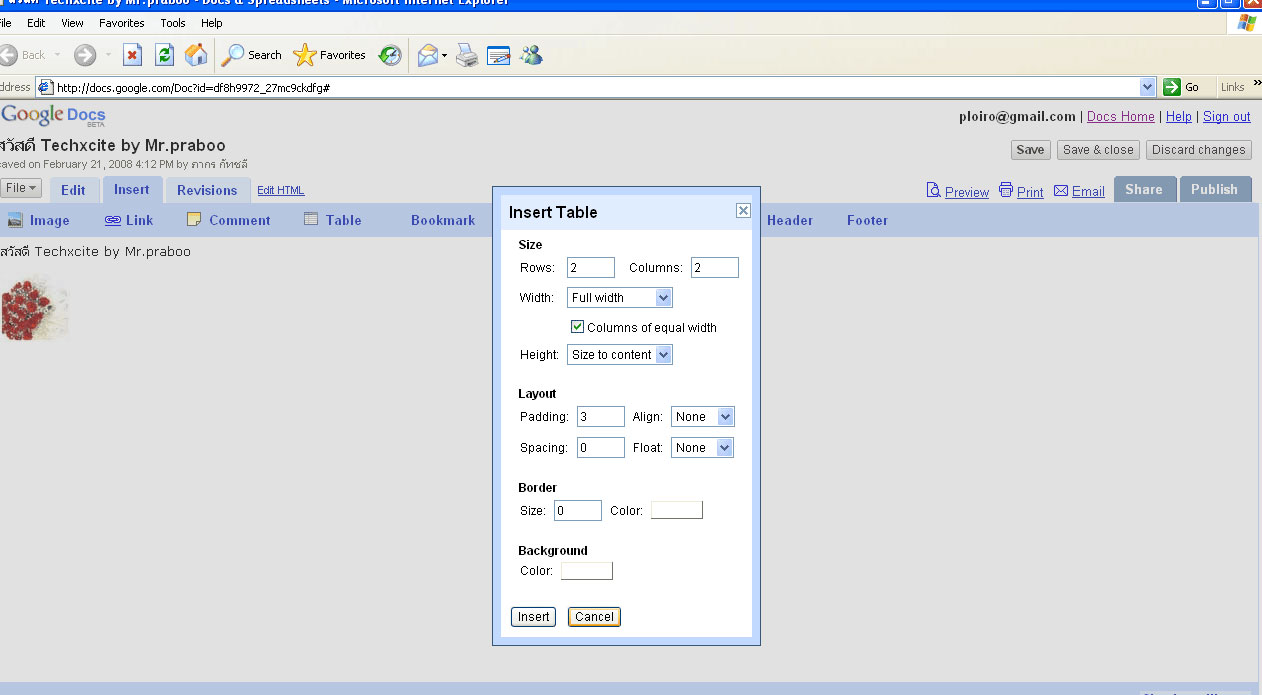Click the Cancel button in dialog
Screen dimensions: 1262x695
[594, 617]
